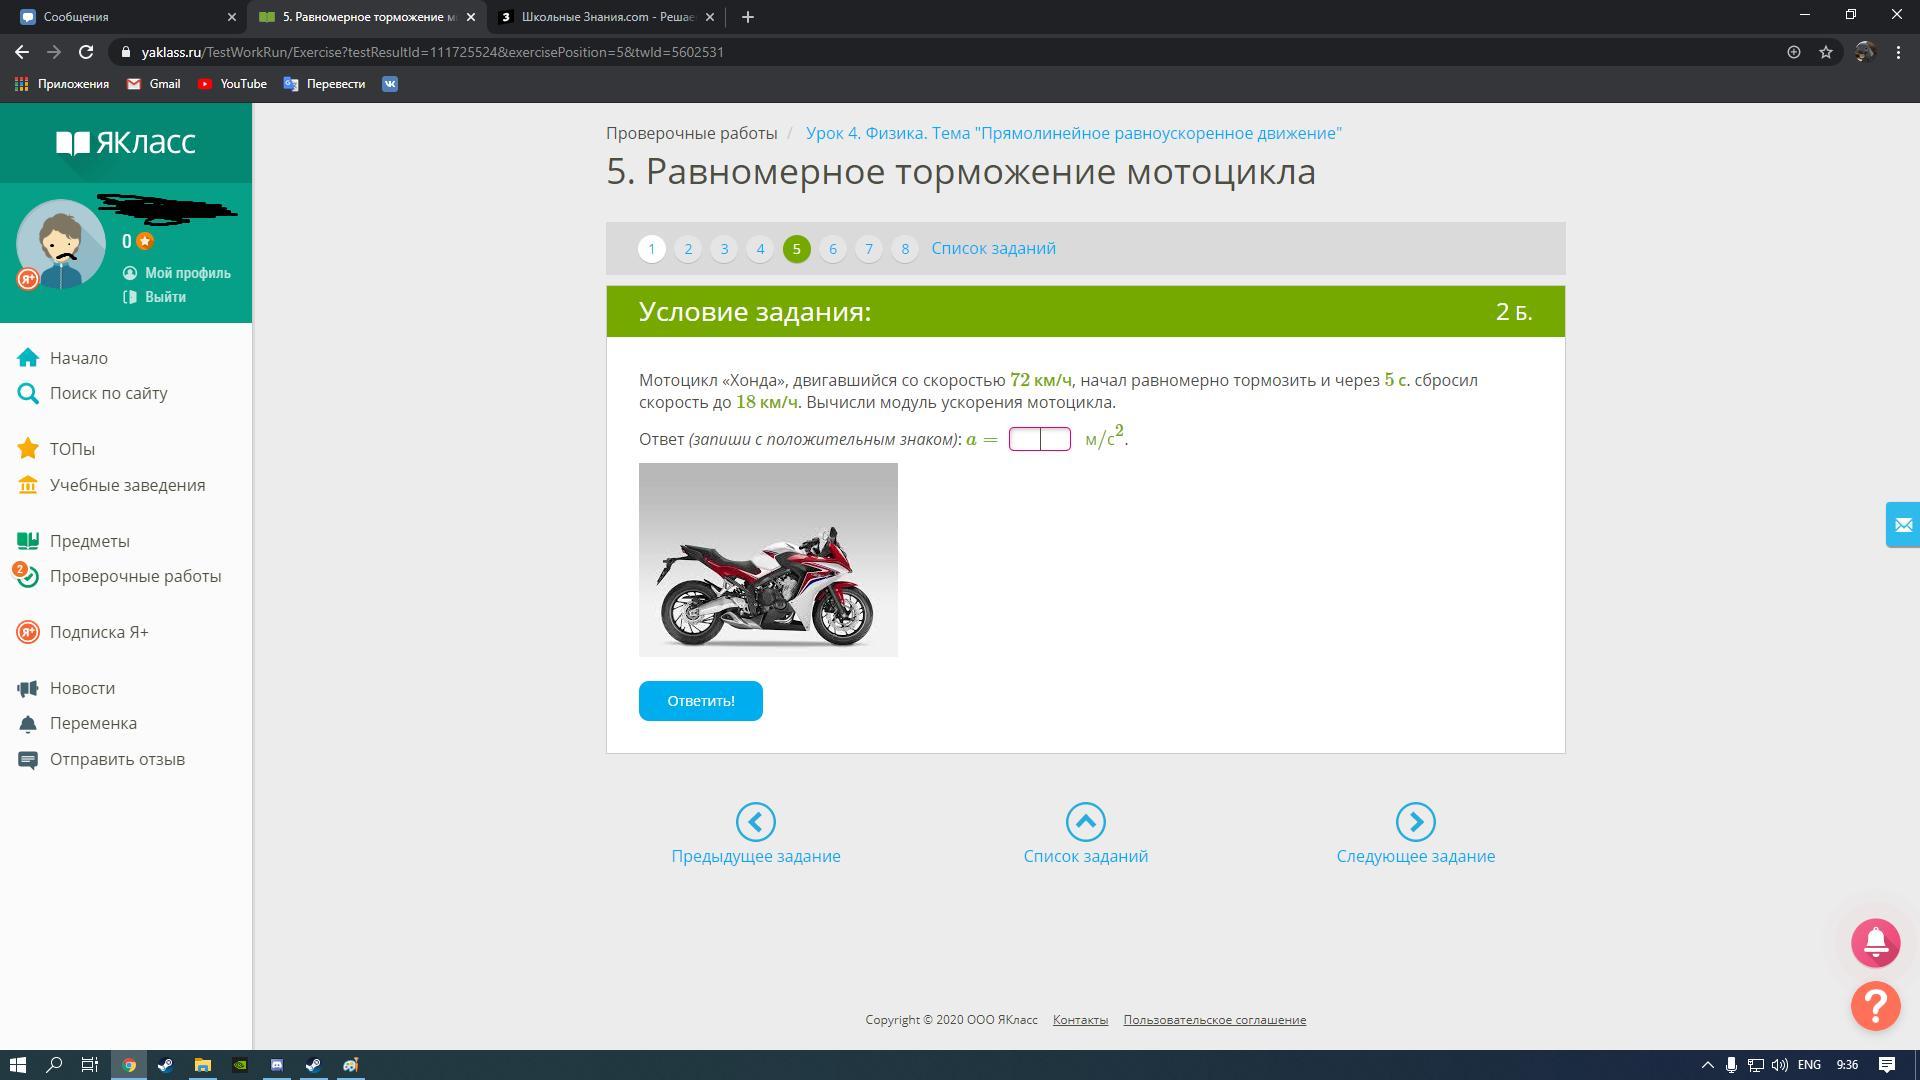Open Windows taskbar search
Screen dimensions: 1920x1080
coord(54,1065)
